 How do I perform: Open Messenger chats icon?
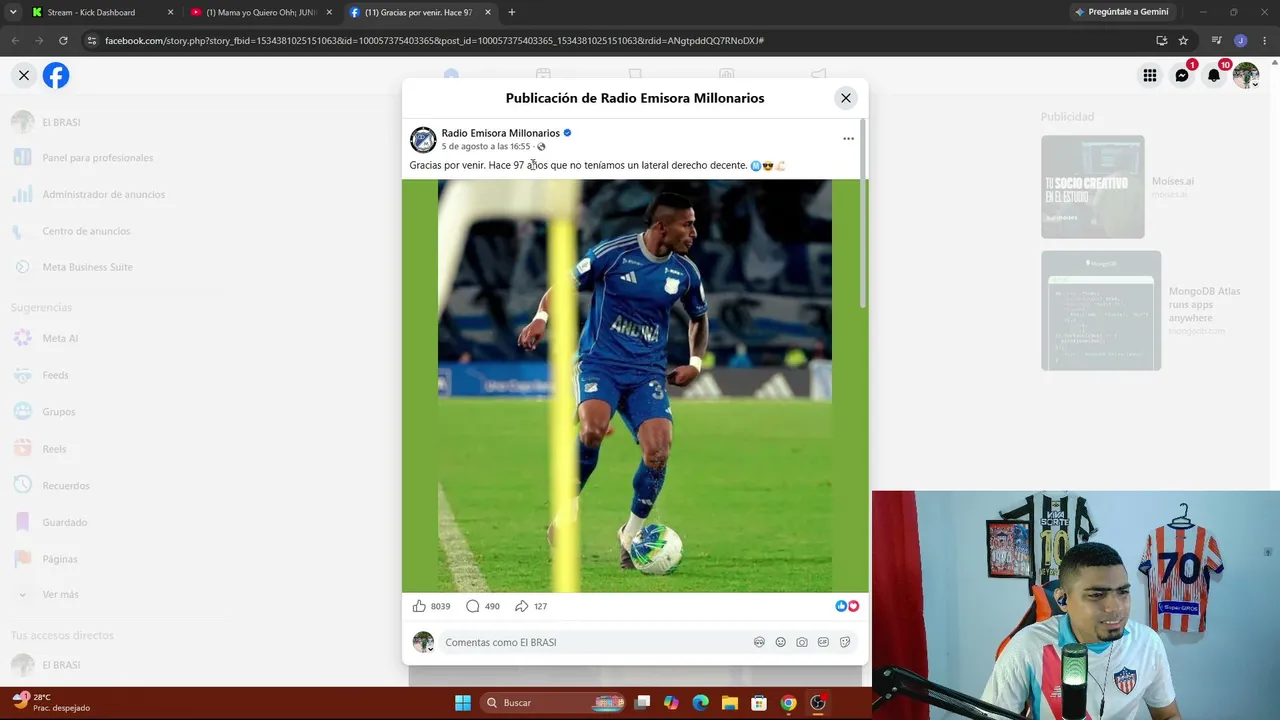pos(1182,75)
